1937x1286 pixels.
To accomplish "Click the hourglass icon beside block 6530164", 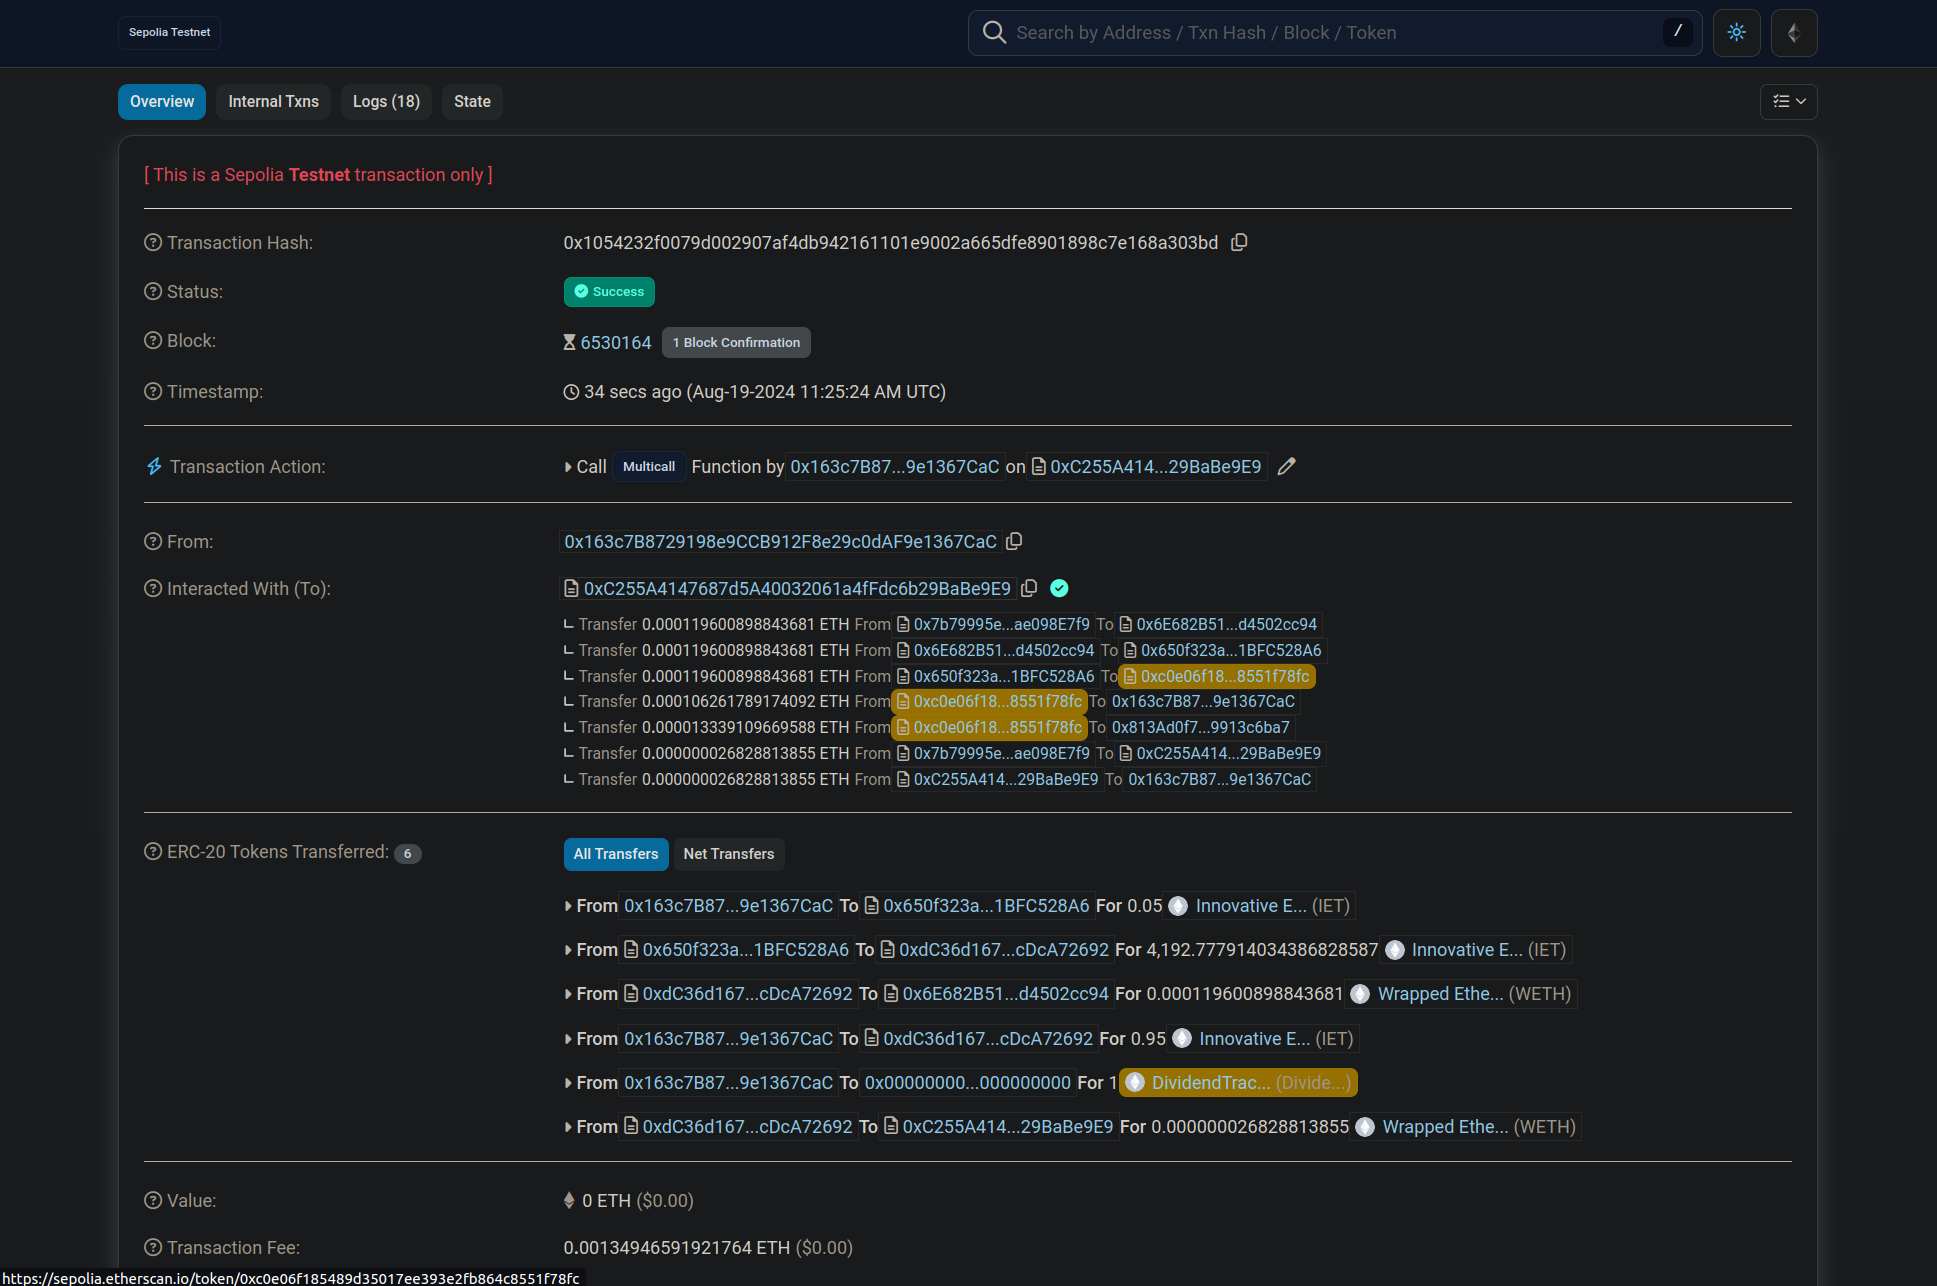I will coord(569,342).
